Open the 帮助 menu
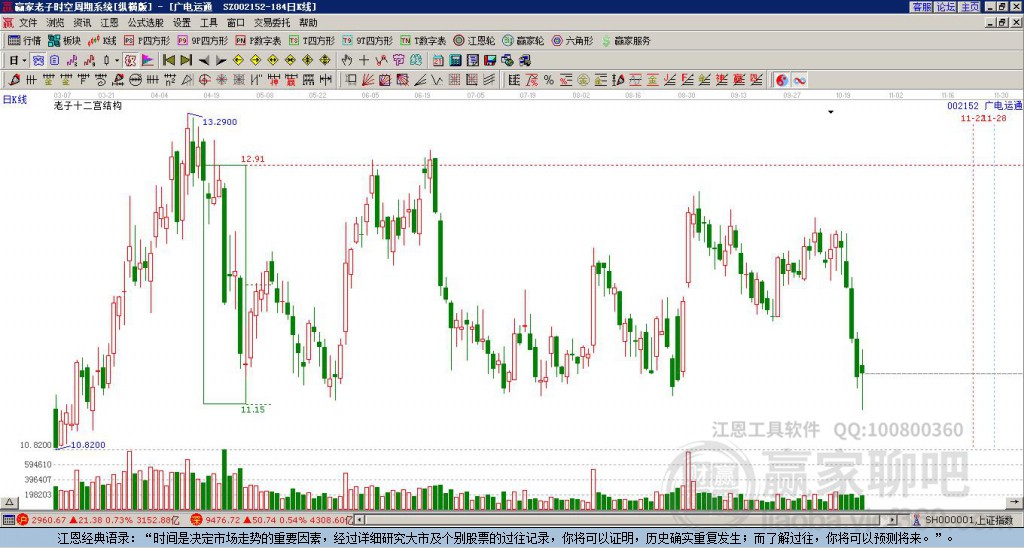Image resolution: width=1024 pixels, height=548 pixels. (308, 23)
